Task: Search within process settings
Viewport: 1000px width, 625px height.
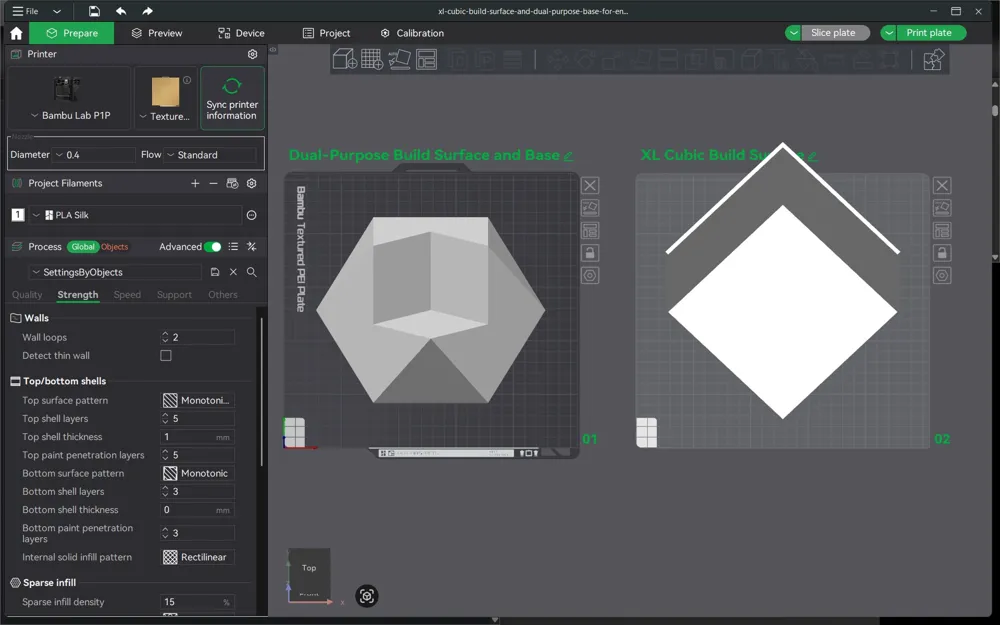Action: pyautogui.click(x=251, y=271)
